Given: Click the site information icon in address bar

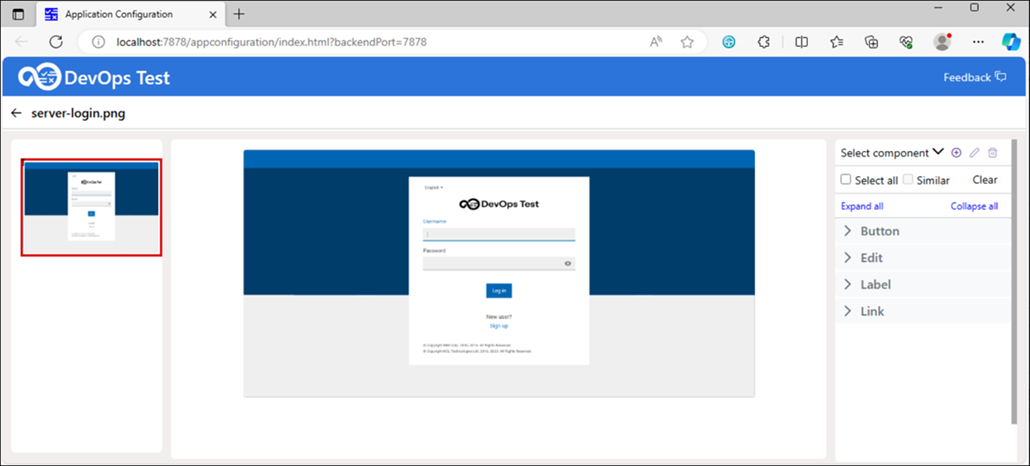Looking at the screenshot, I should (99, 42).
